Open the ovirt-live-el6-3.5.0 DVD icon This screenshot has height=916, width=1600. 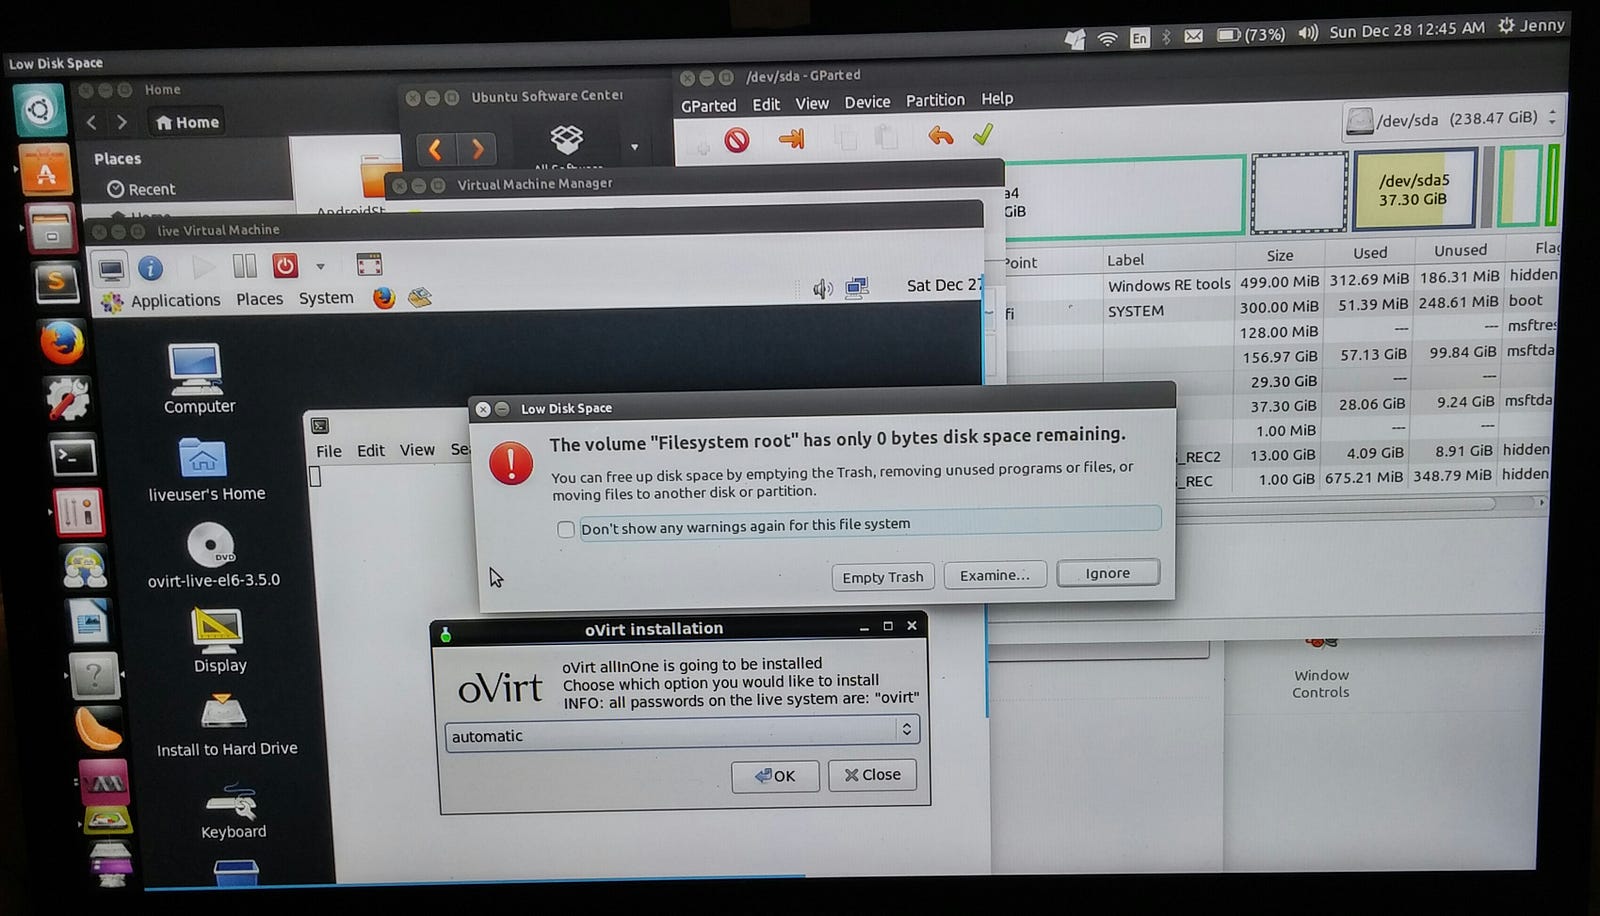(213, 555)
